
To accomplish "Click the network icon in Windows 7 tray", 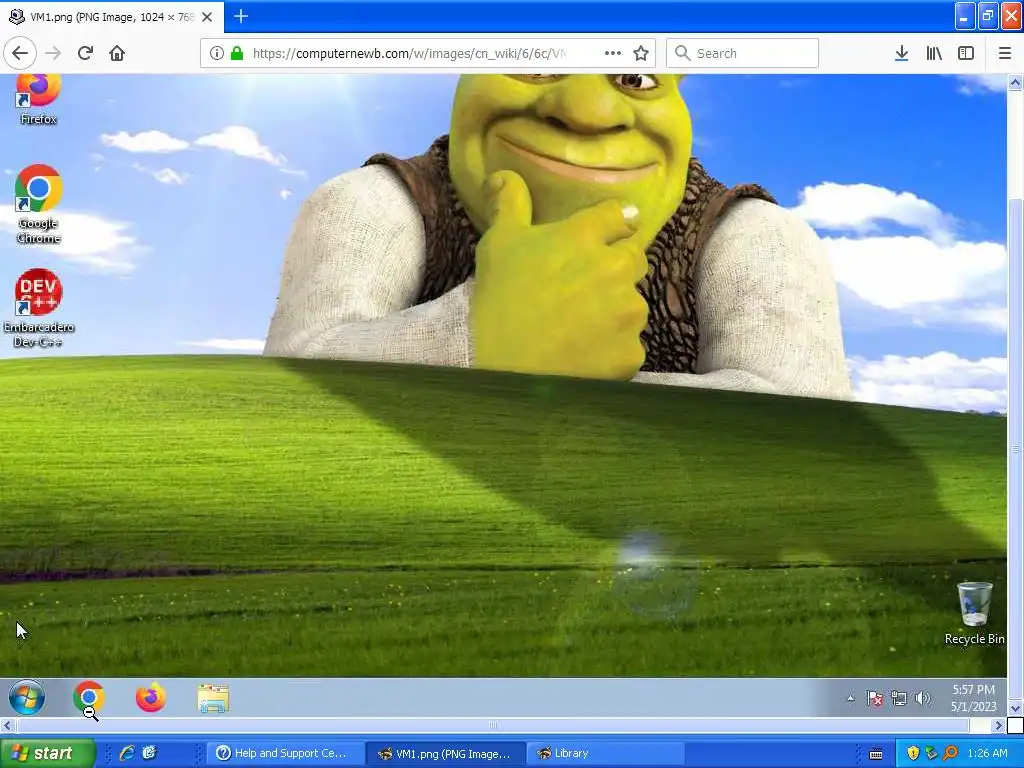I will click(899, 698).
